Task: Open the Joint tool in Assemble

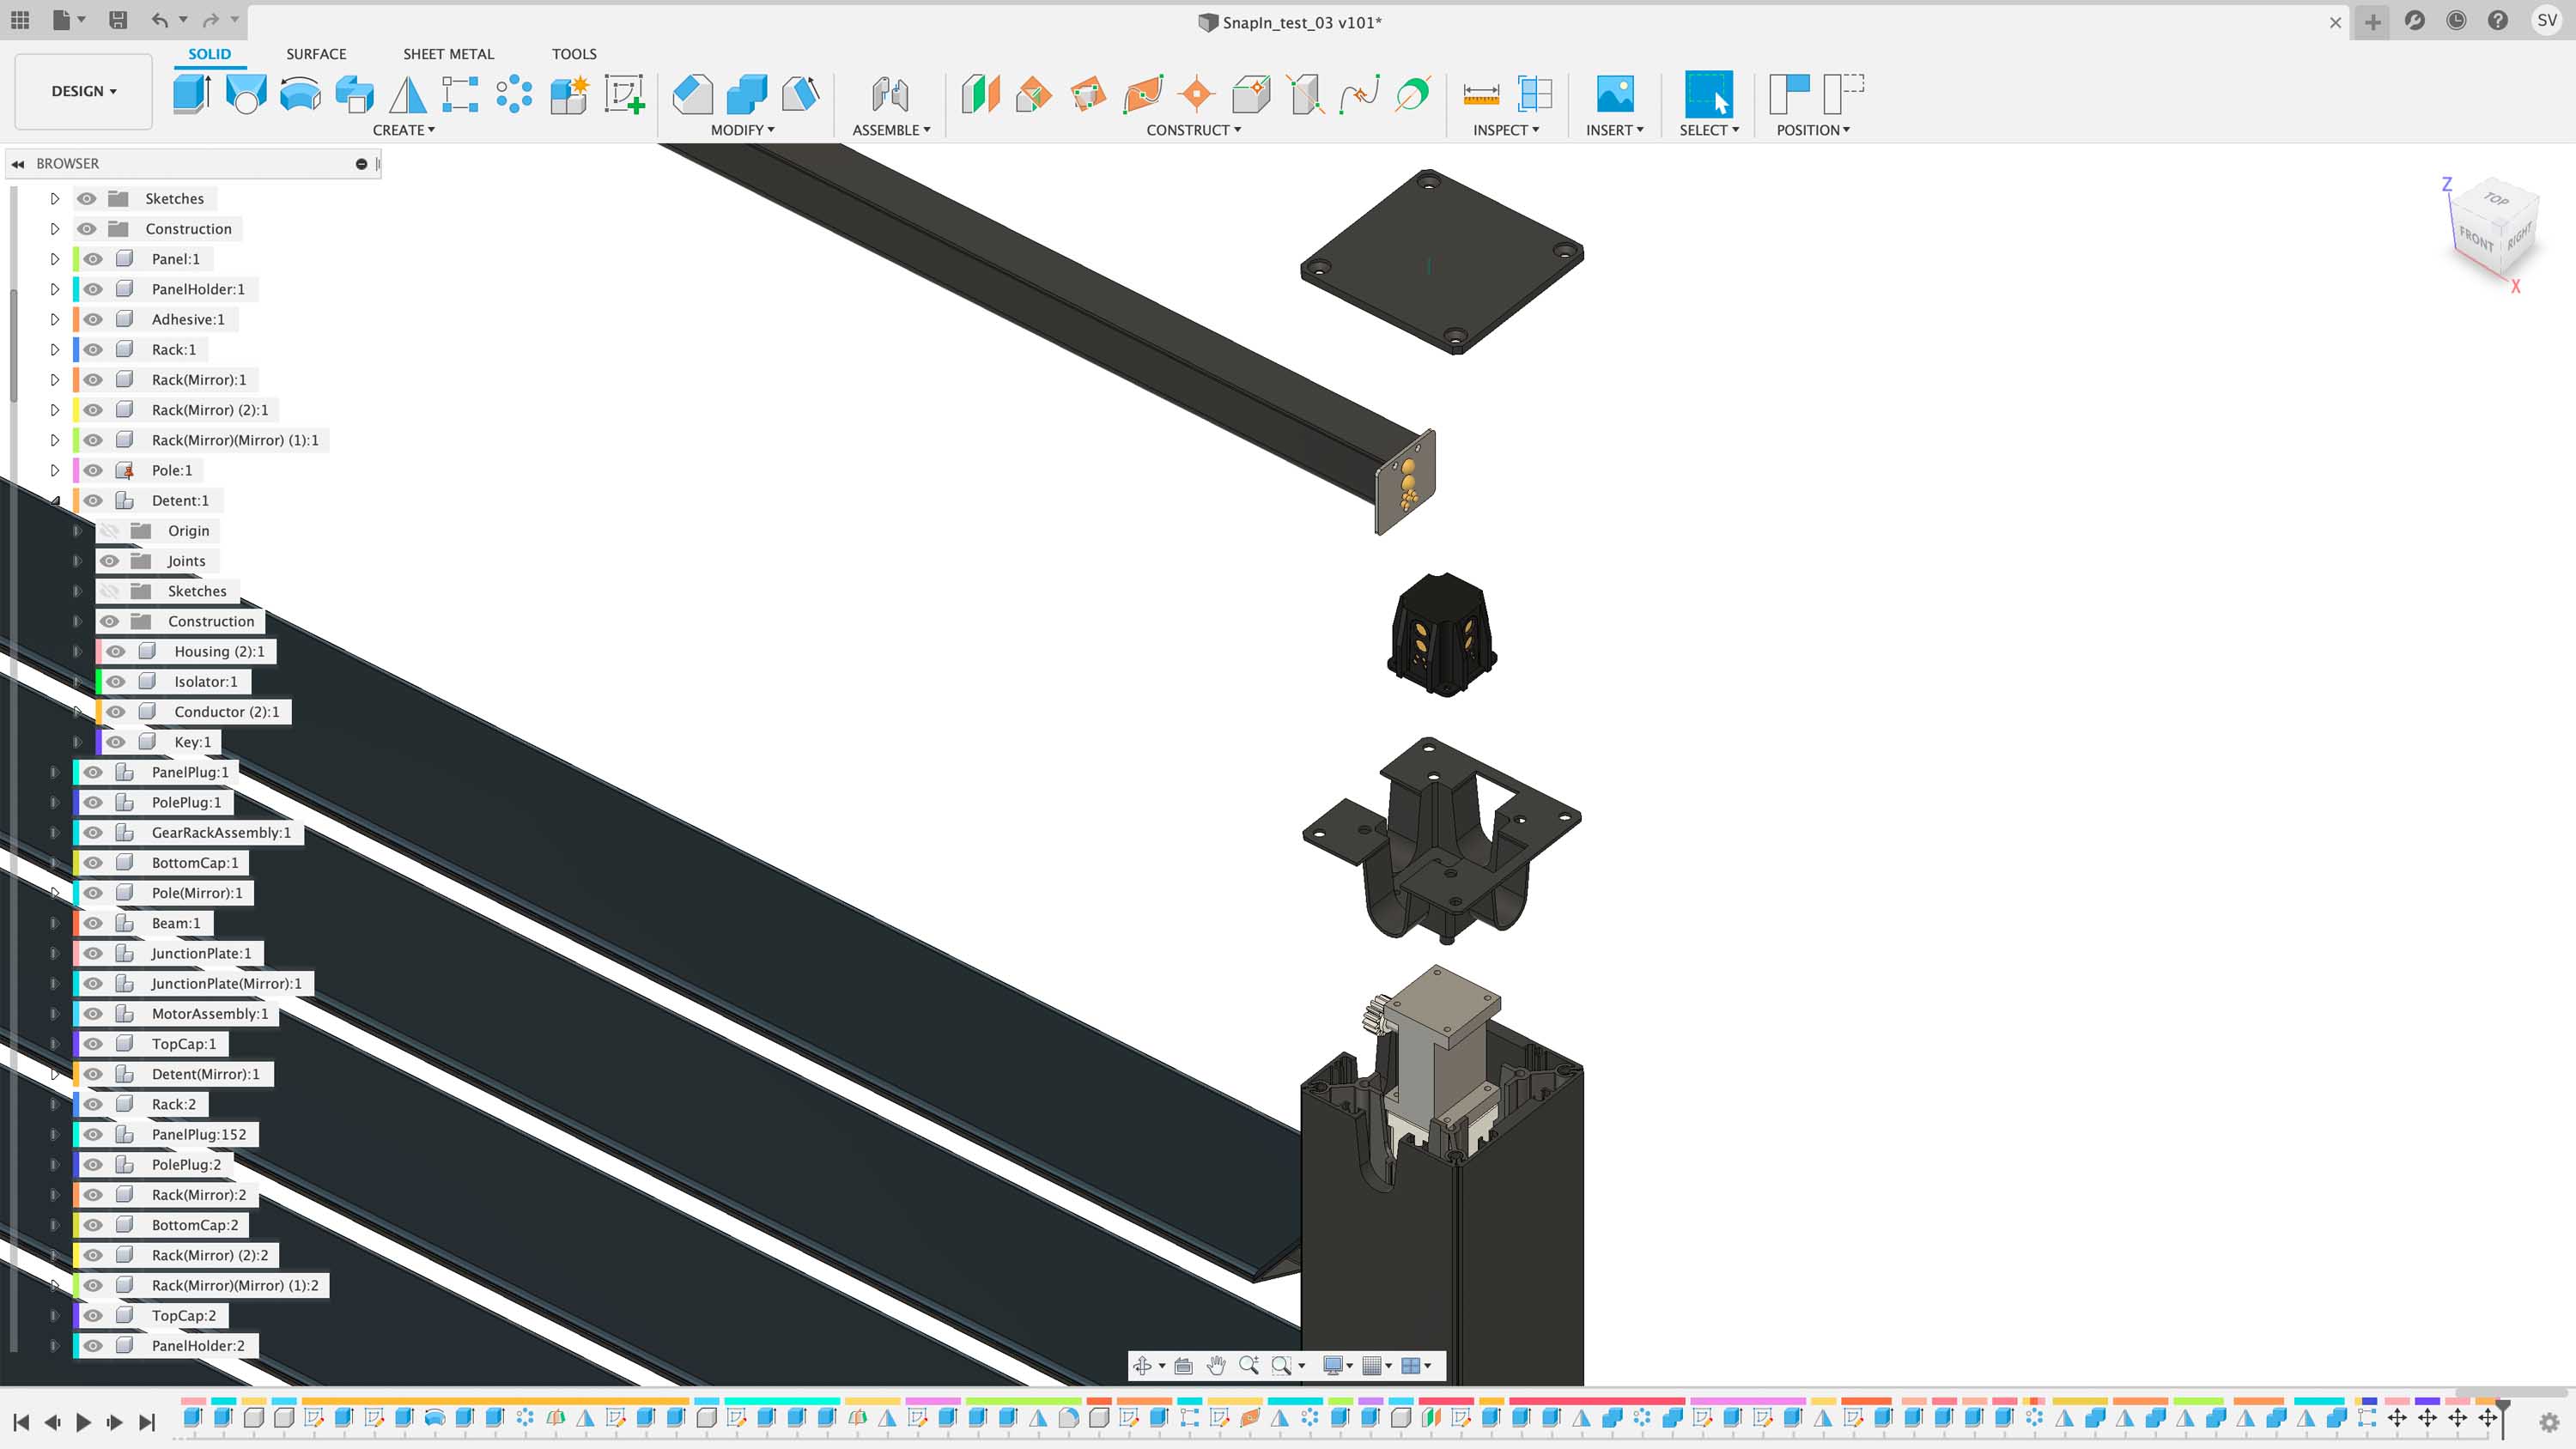Action: tap(890, 95)
